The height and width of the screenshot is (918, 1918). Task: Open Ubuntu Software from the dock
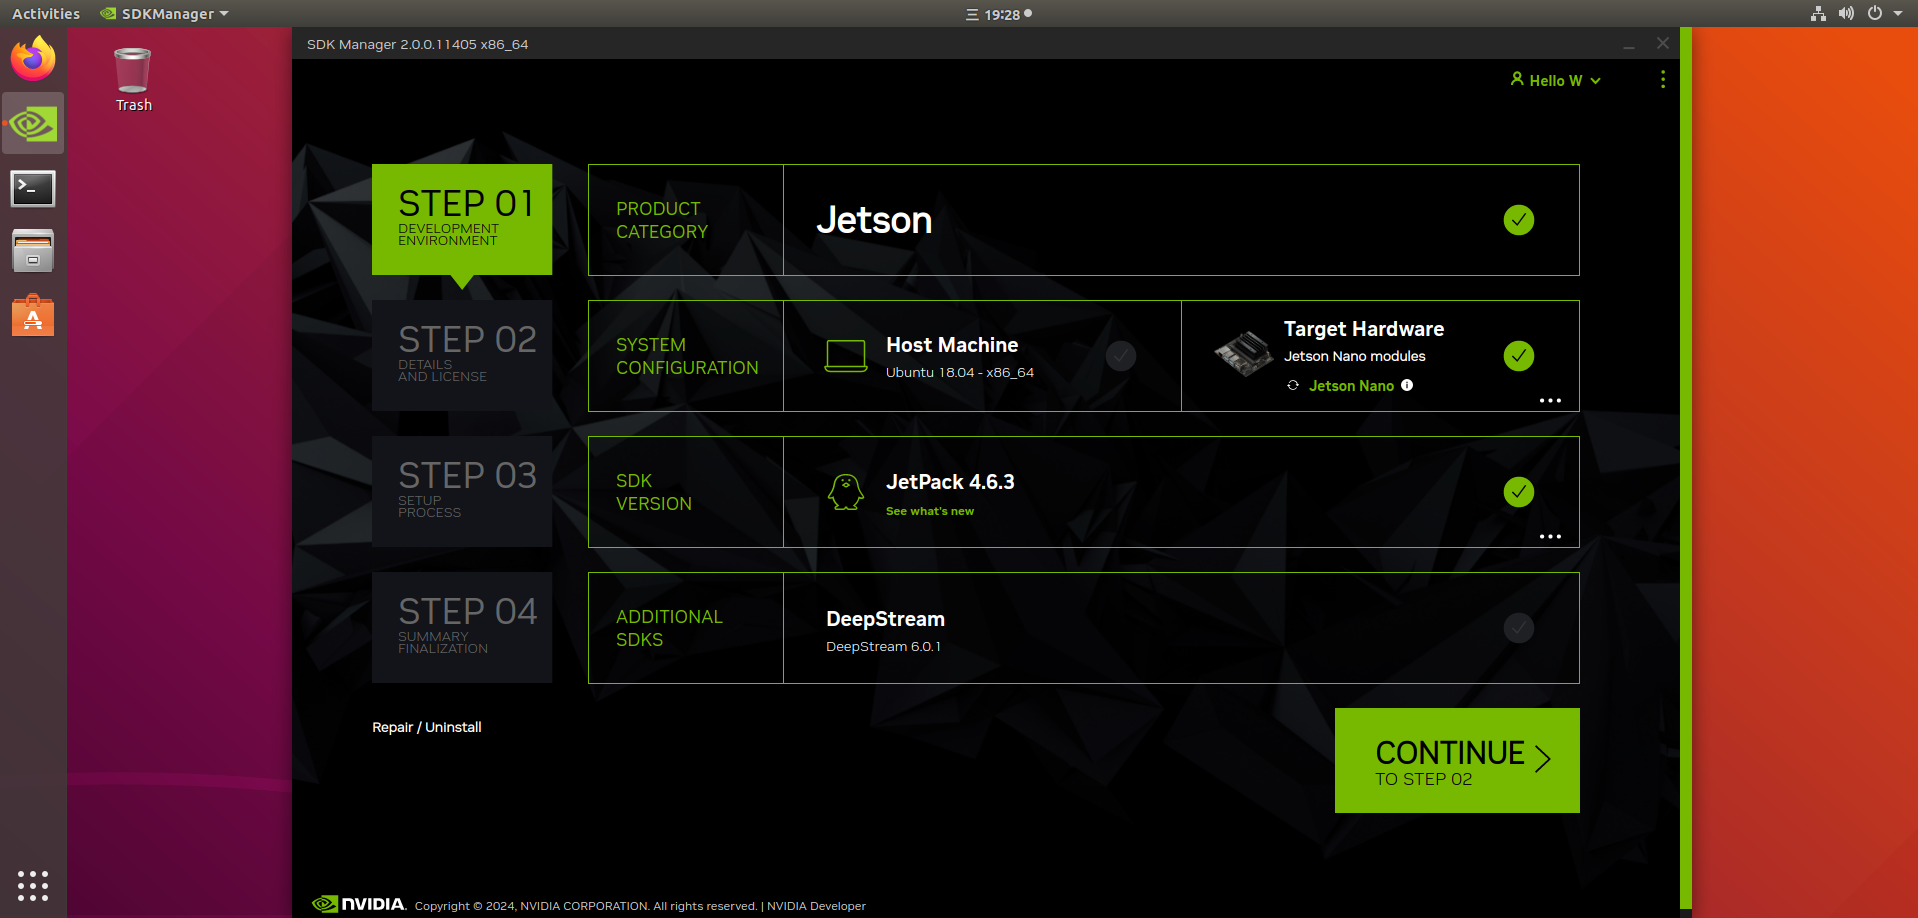tap(33, 316)
